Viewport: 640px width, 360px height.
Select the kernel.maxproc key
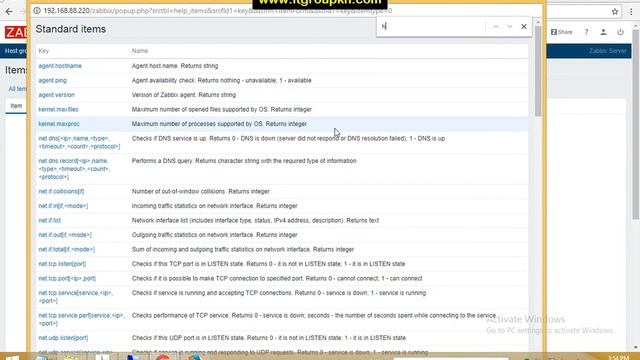pos(59,124)
